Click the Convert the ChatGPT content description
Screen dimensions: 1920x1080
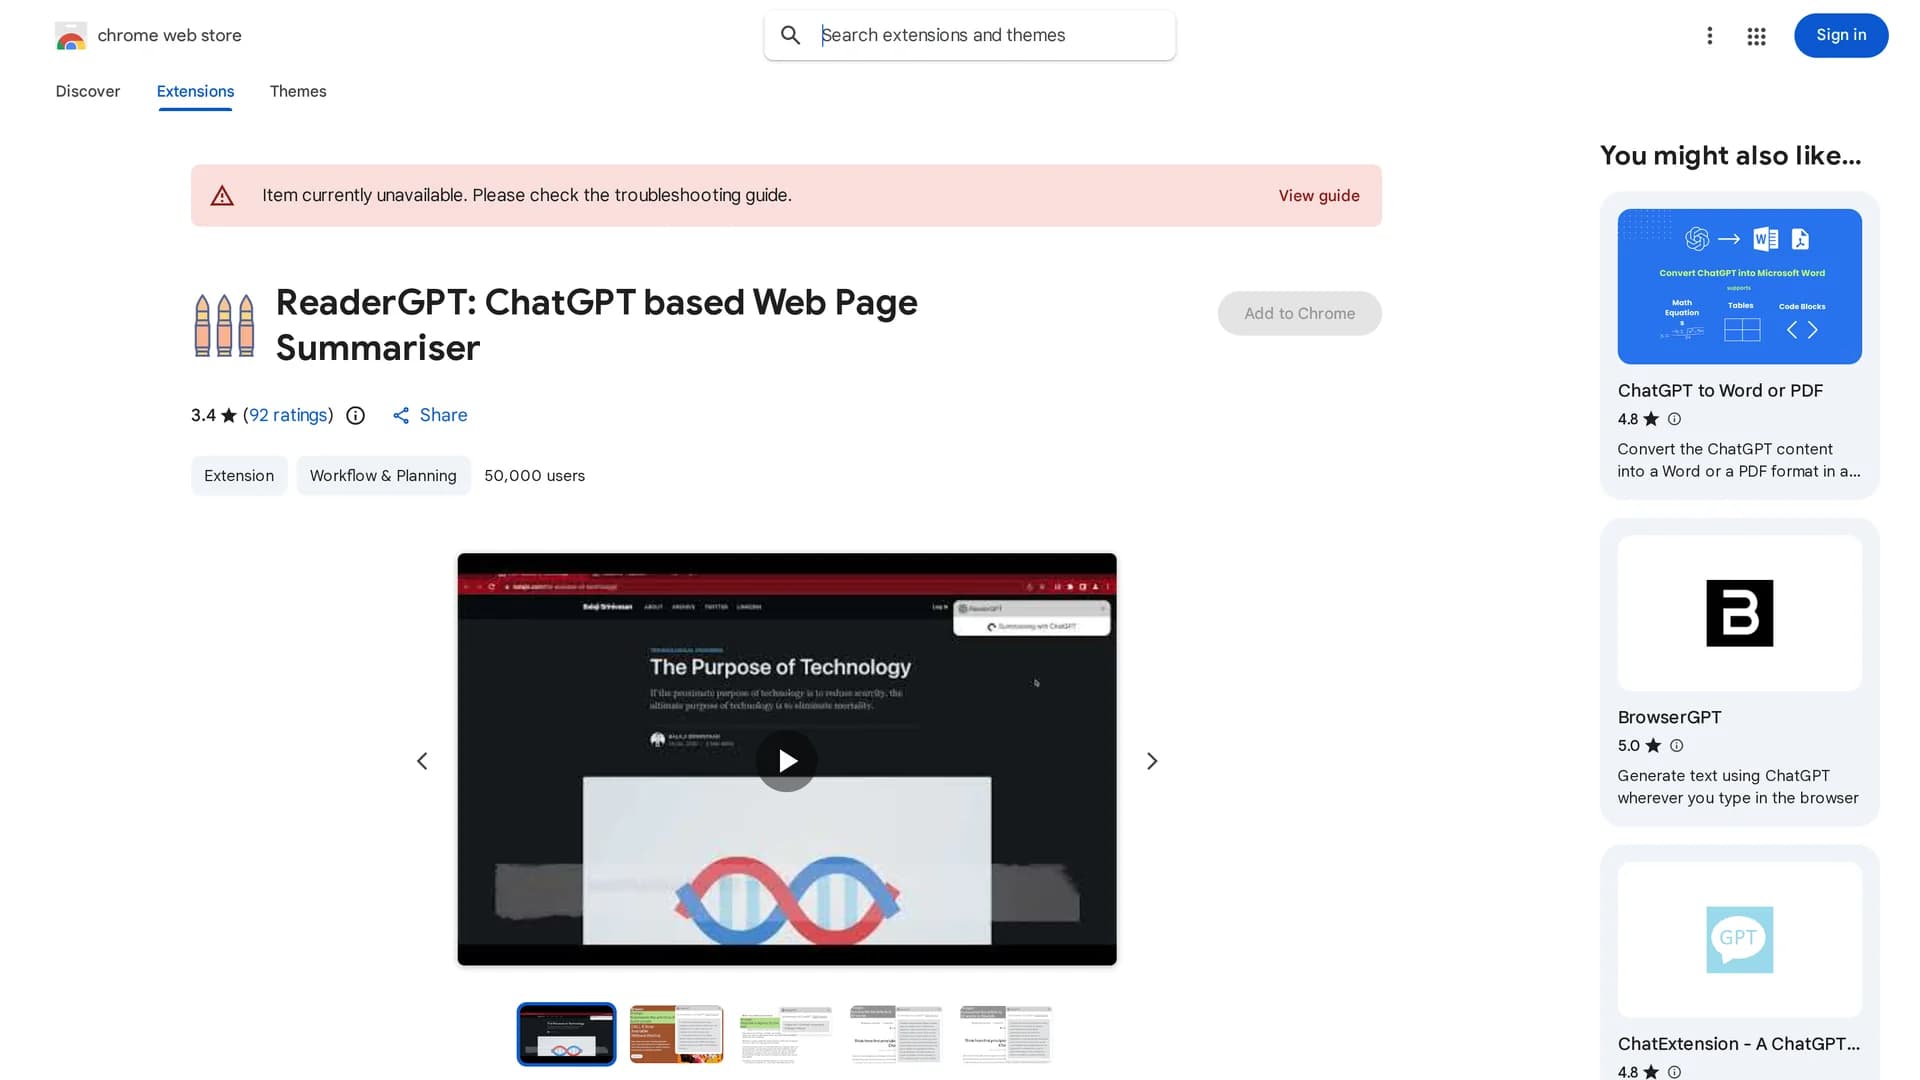pyautogui.click(x=1738, y=460)
